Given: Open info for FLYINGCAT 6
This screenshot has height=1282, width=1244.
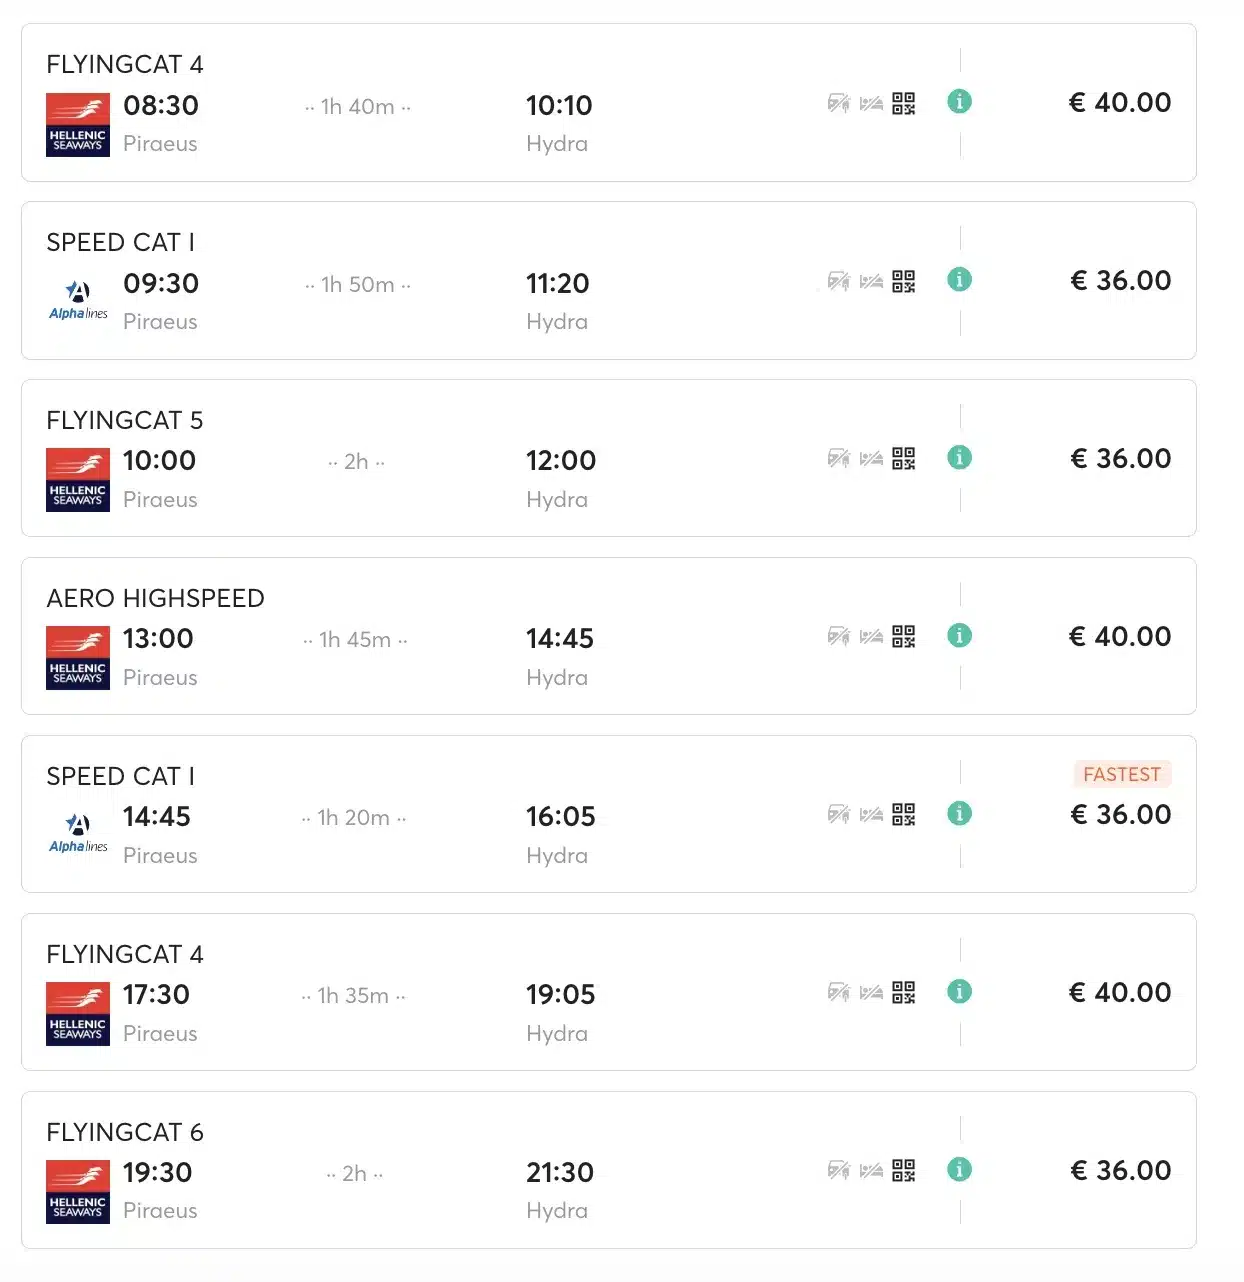Looking at the screenshot, I should (x=959, y=1170).
